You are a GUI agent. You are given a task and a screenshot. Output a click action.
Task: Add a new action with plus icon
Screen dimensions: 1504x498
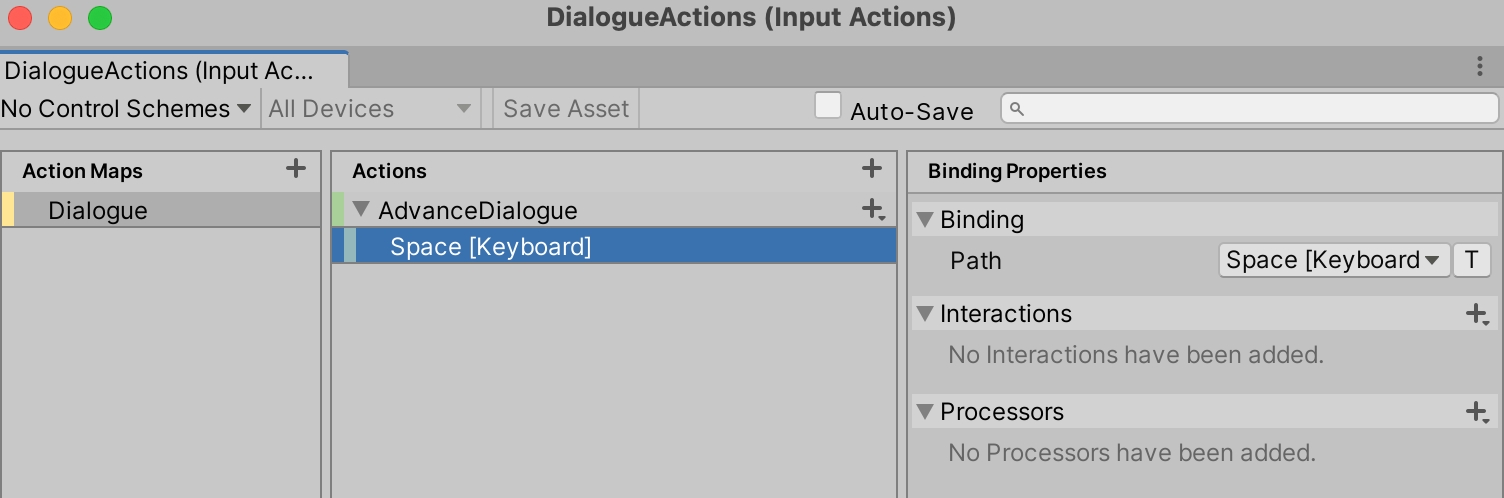872,169
